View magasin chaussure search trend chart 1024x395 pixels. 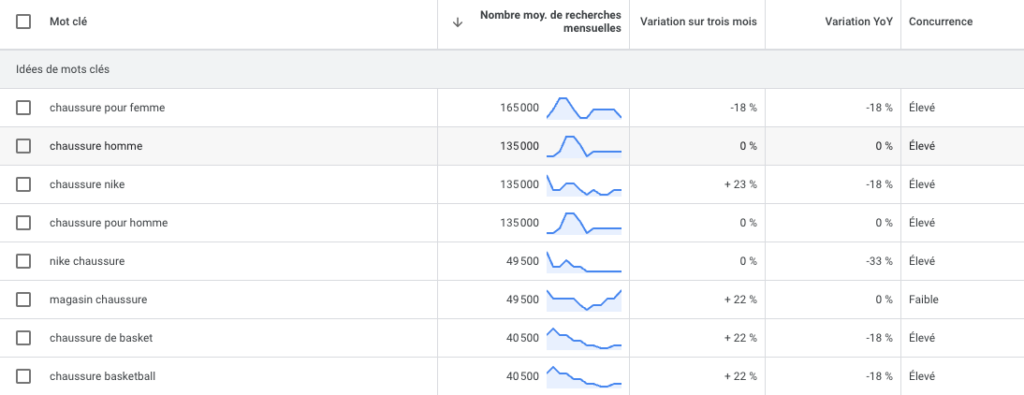coord(584,300)
